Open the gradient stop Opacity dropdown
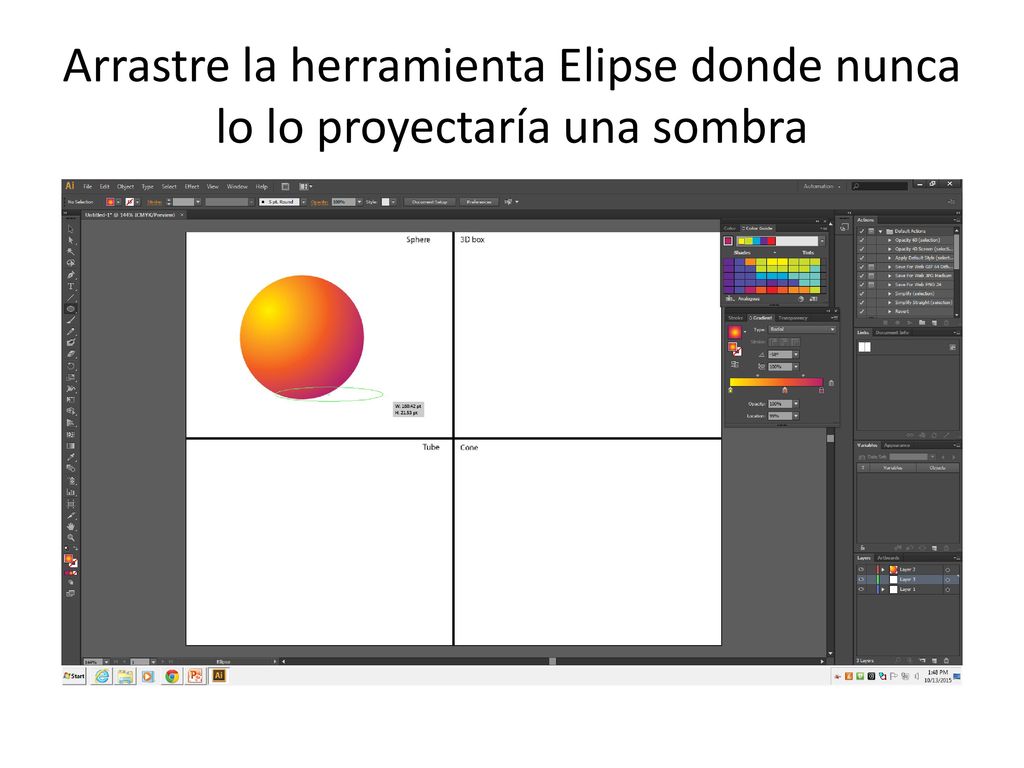 point(796,404)
